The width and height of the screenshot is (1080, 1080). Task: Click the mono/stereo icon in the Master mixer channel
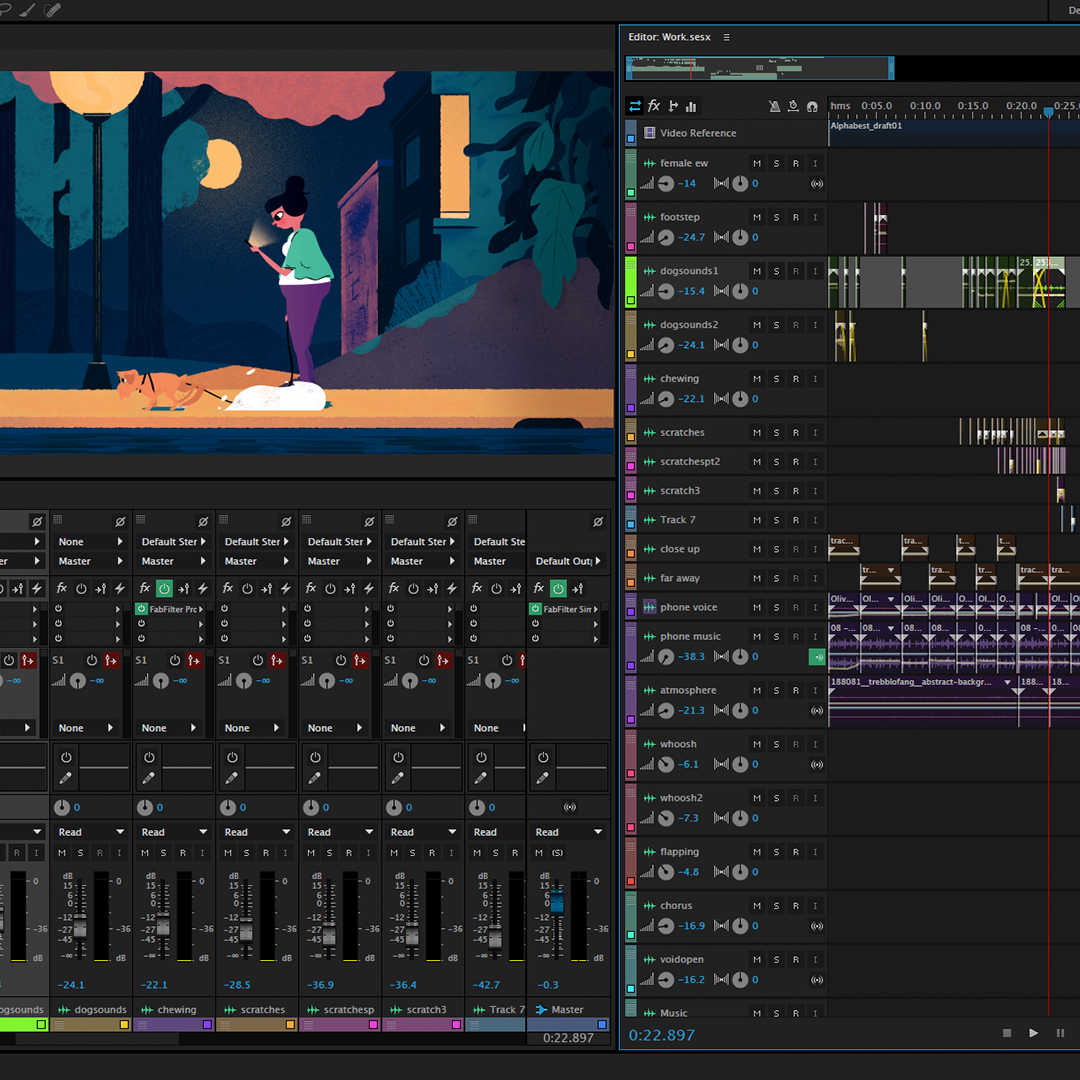click(570, 807)
